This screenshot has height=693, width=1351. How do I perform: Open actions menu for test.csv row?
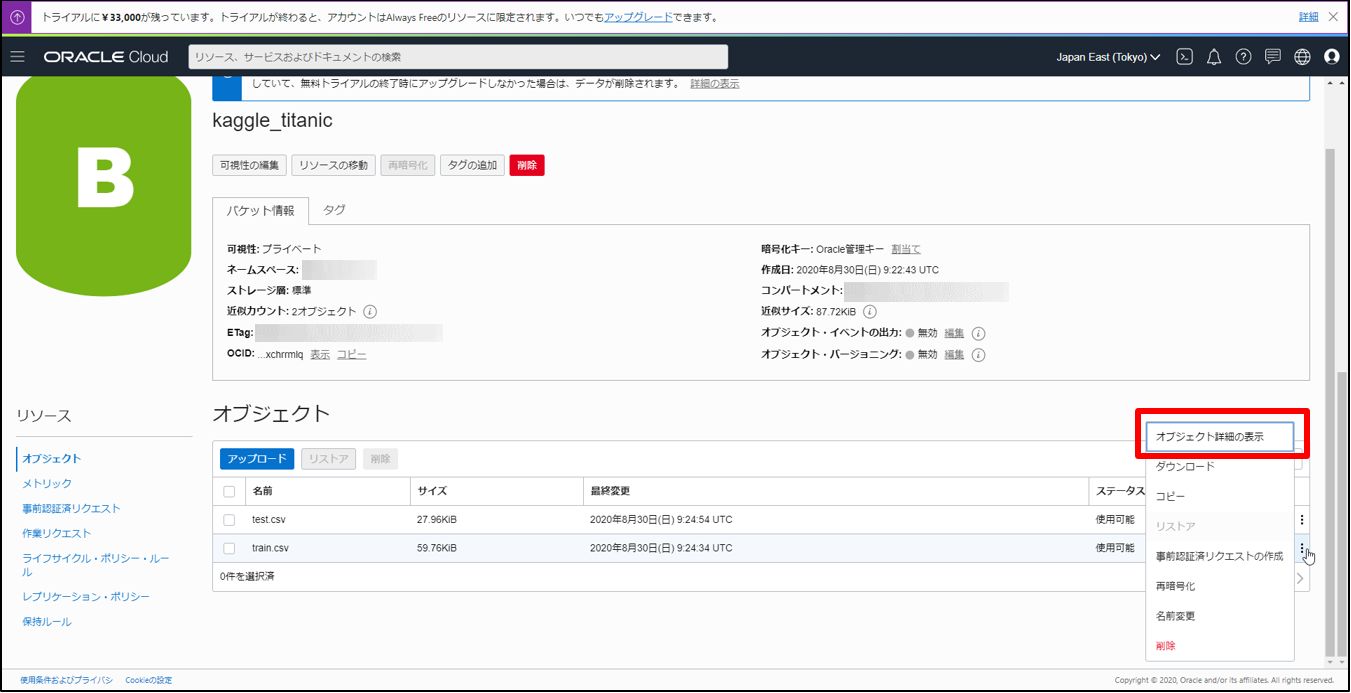1301,520
